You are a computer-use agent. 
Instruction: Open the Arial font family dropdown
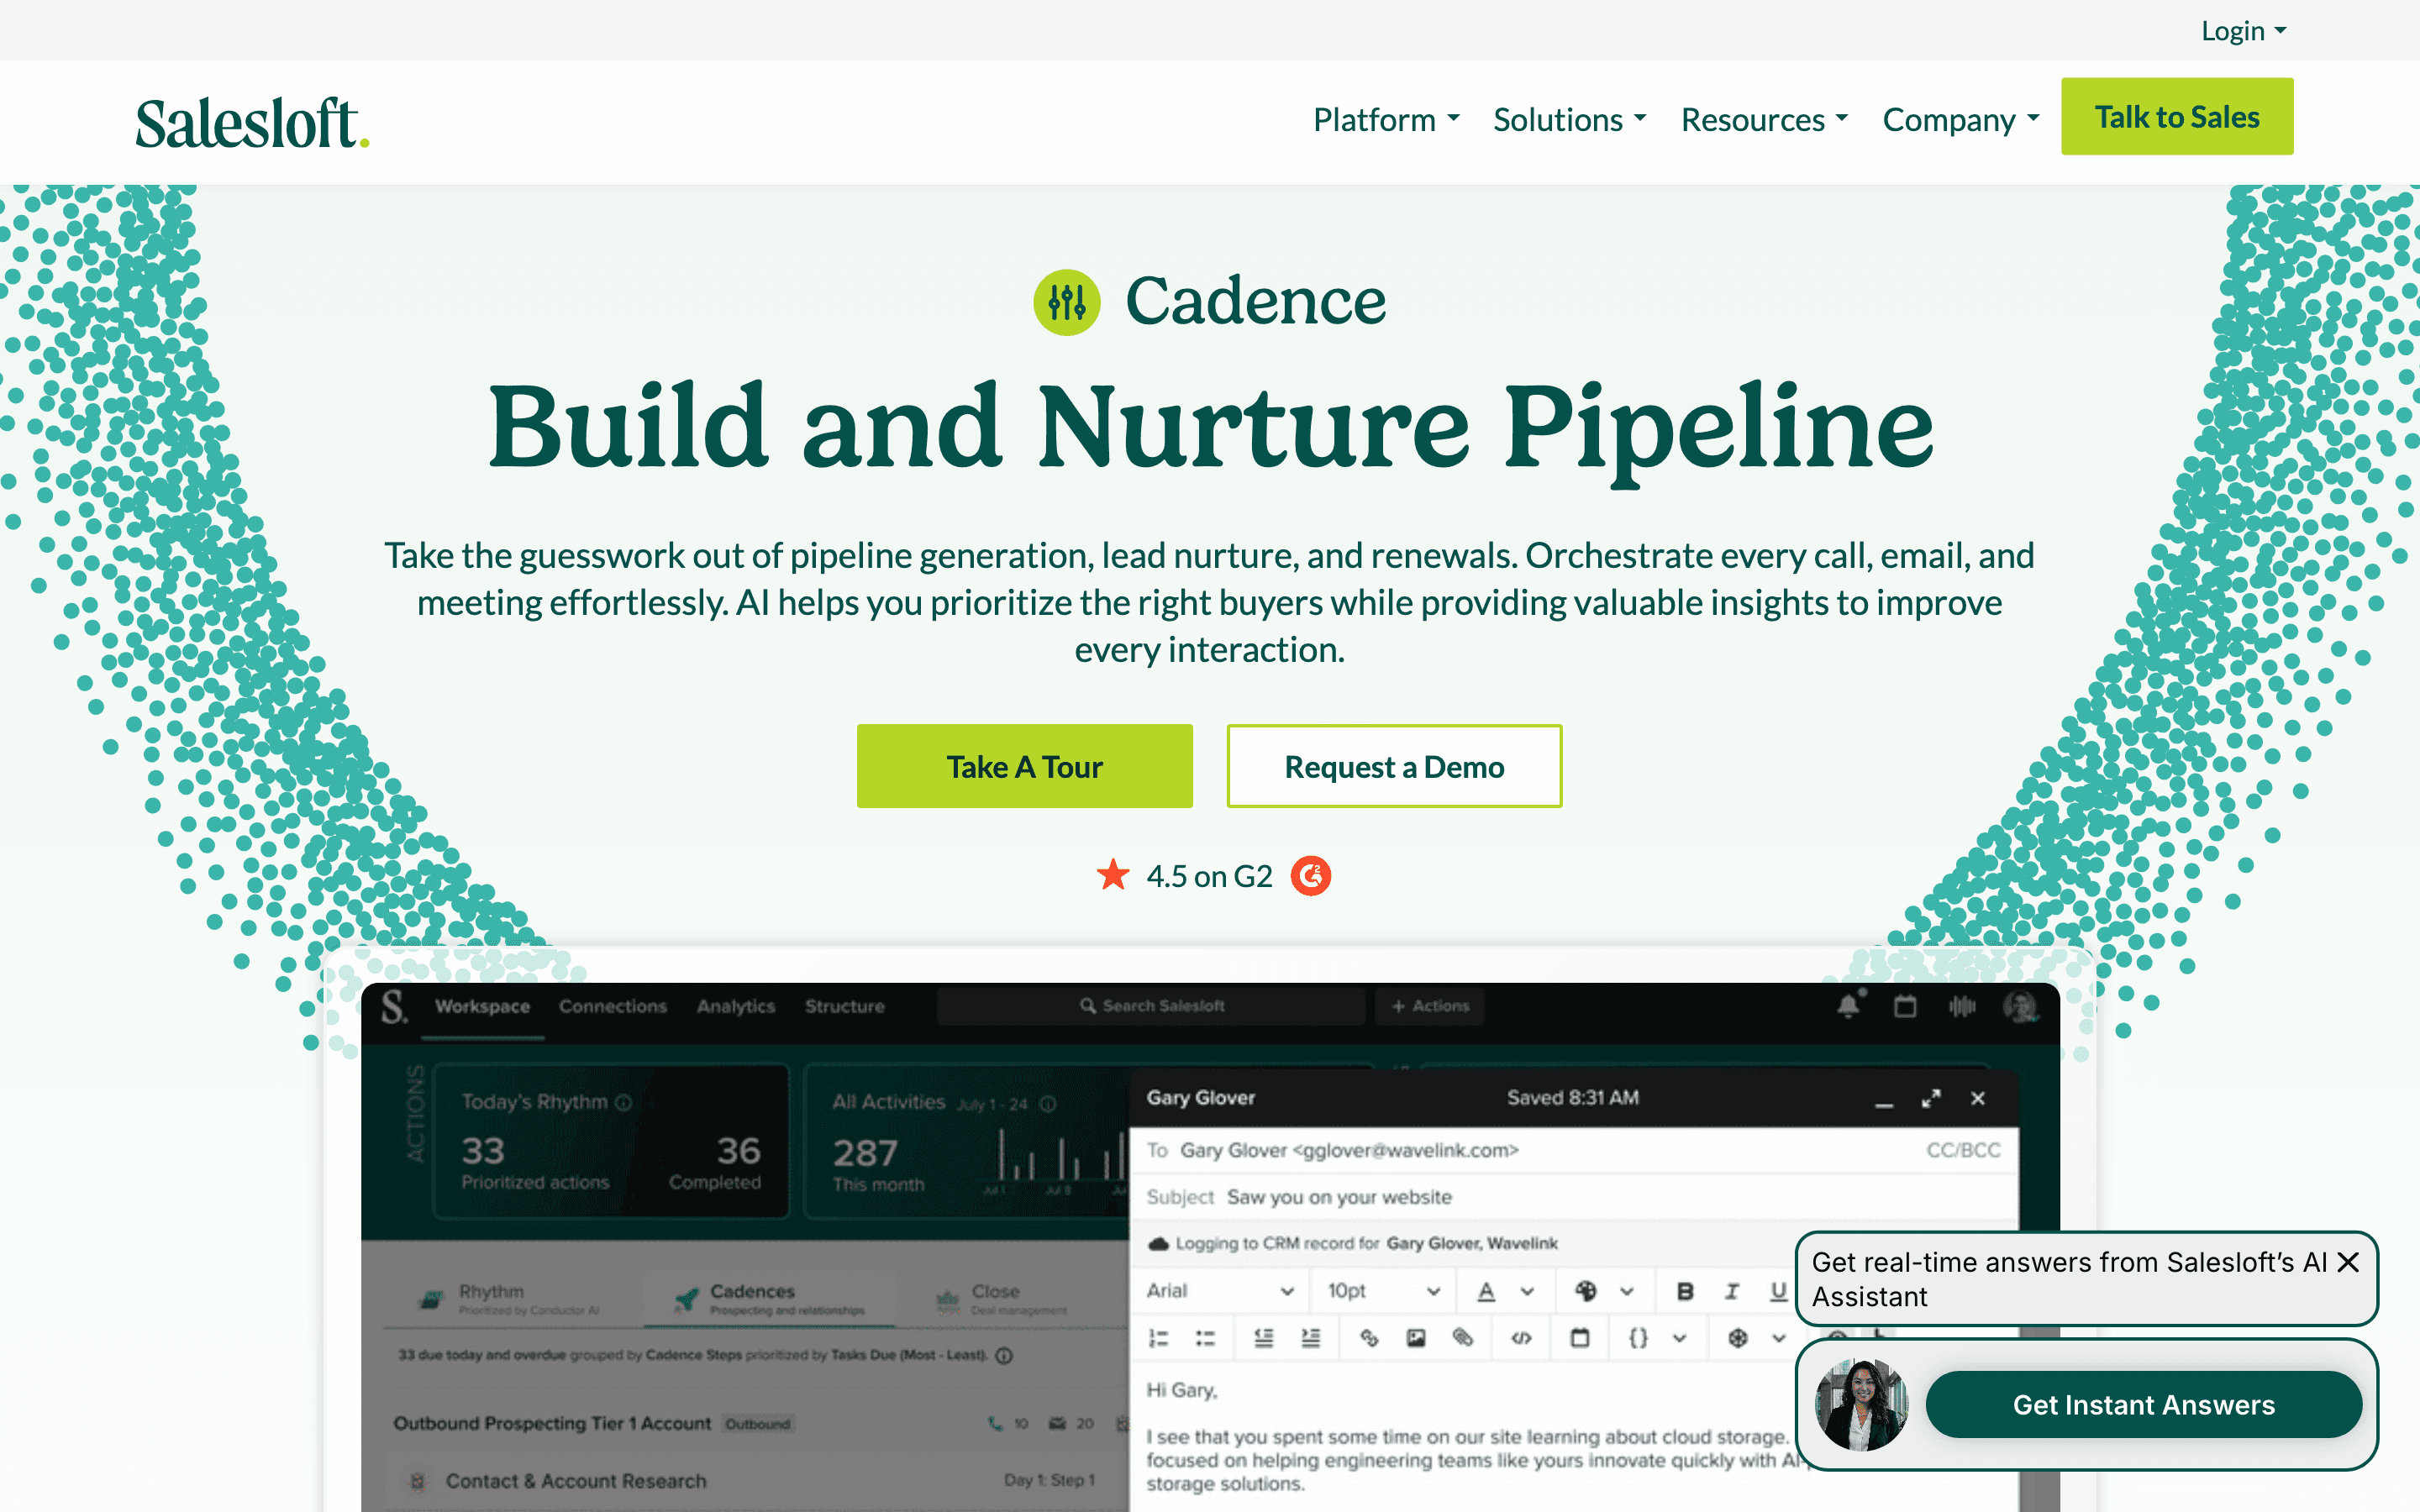coord(1220,1291)
